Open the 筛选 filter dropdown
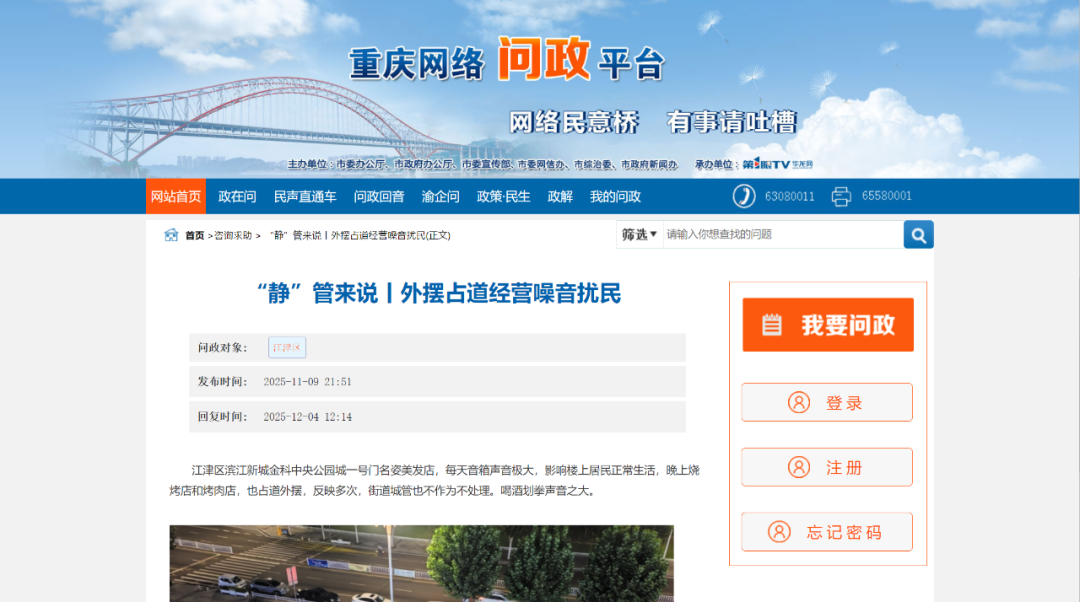This screenshot has height=602, width=1080. tap(637, 234)
